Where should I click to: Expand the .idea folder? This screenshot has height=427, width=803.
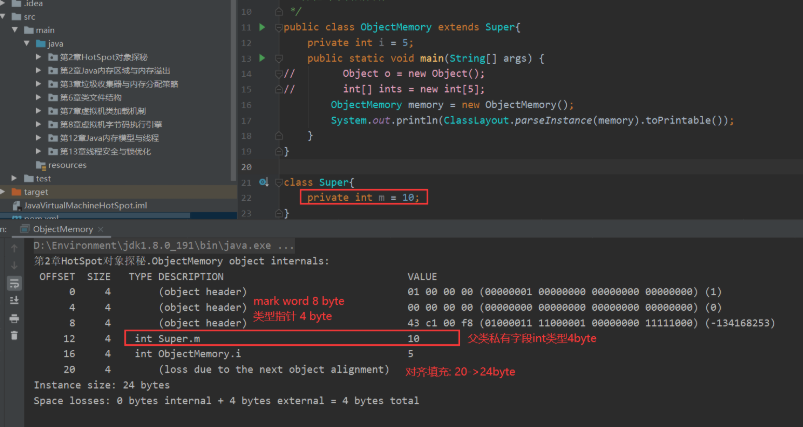3,4
